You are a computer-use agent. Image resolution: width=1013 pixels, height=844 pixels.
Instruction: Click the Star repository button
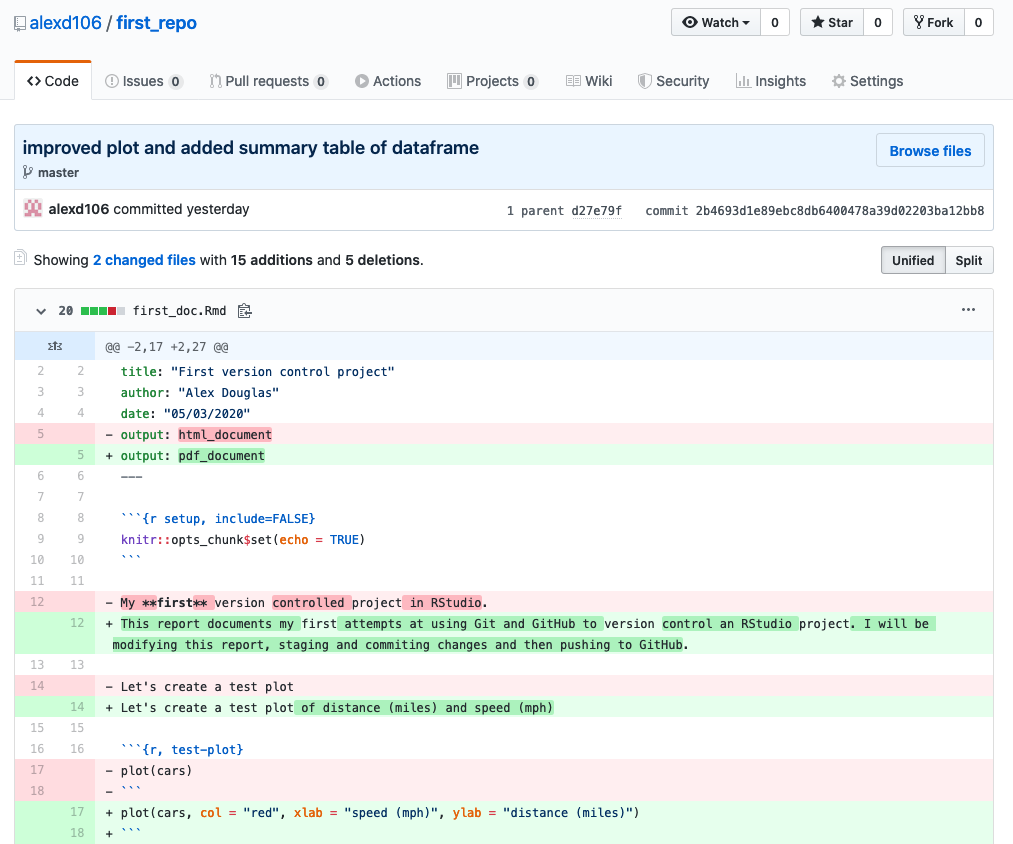[831, 22]
